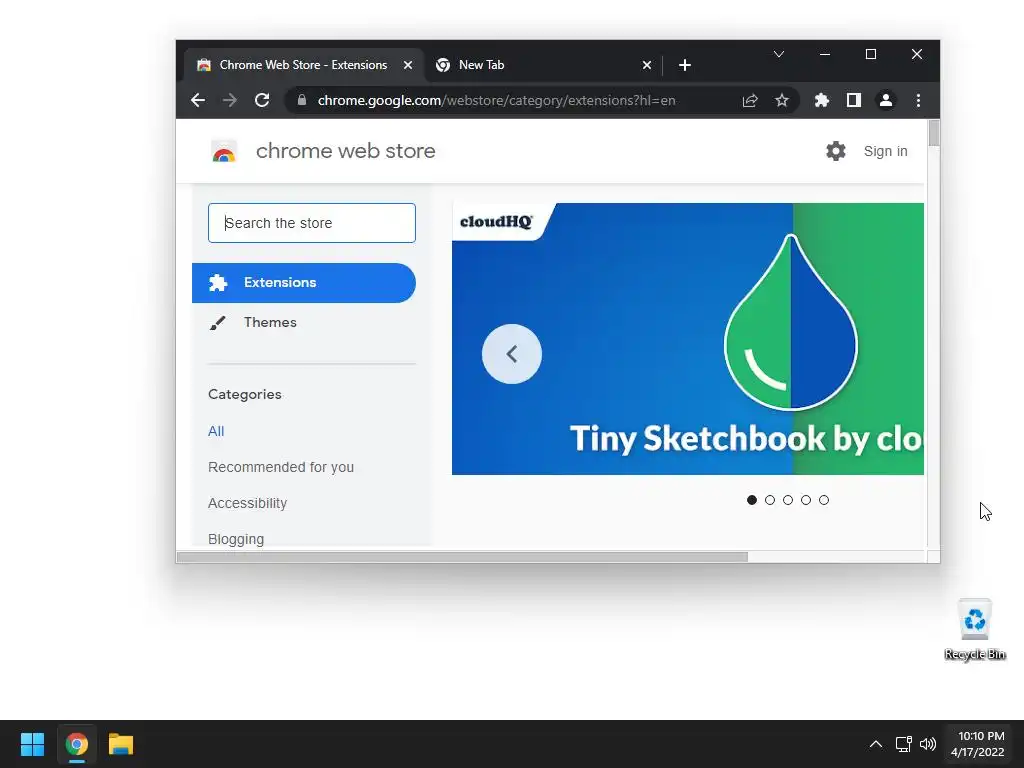The width and height of the screenshot is (1024, 768).
Task: Select Extensions in the sidebar
Action: click(304, 283)
